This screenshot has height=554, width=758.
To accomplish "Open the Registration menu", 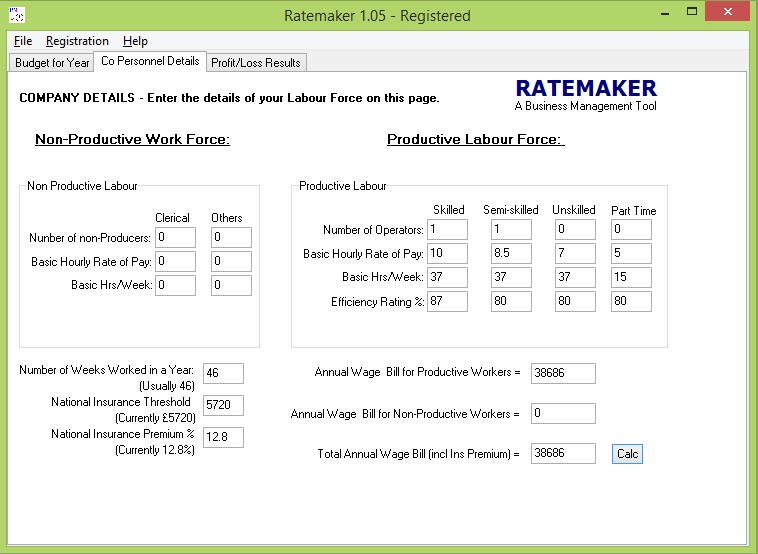I will (x=77, y=41).
